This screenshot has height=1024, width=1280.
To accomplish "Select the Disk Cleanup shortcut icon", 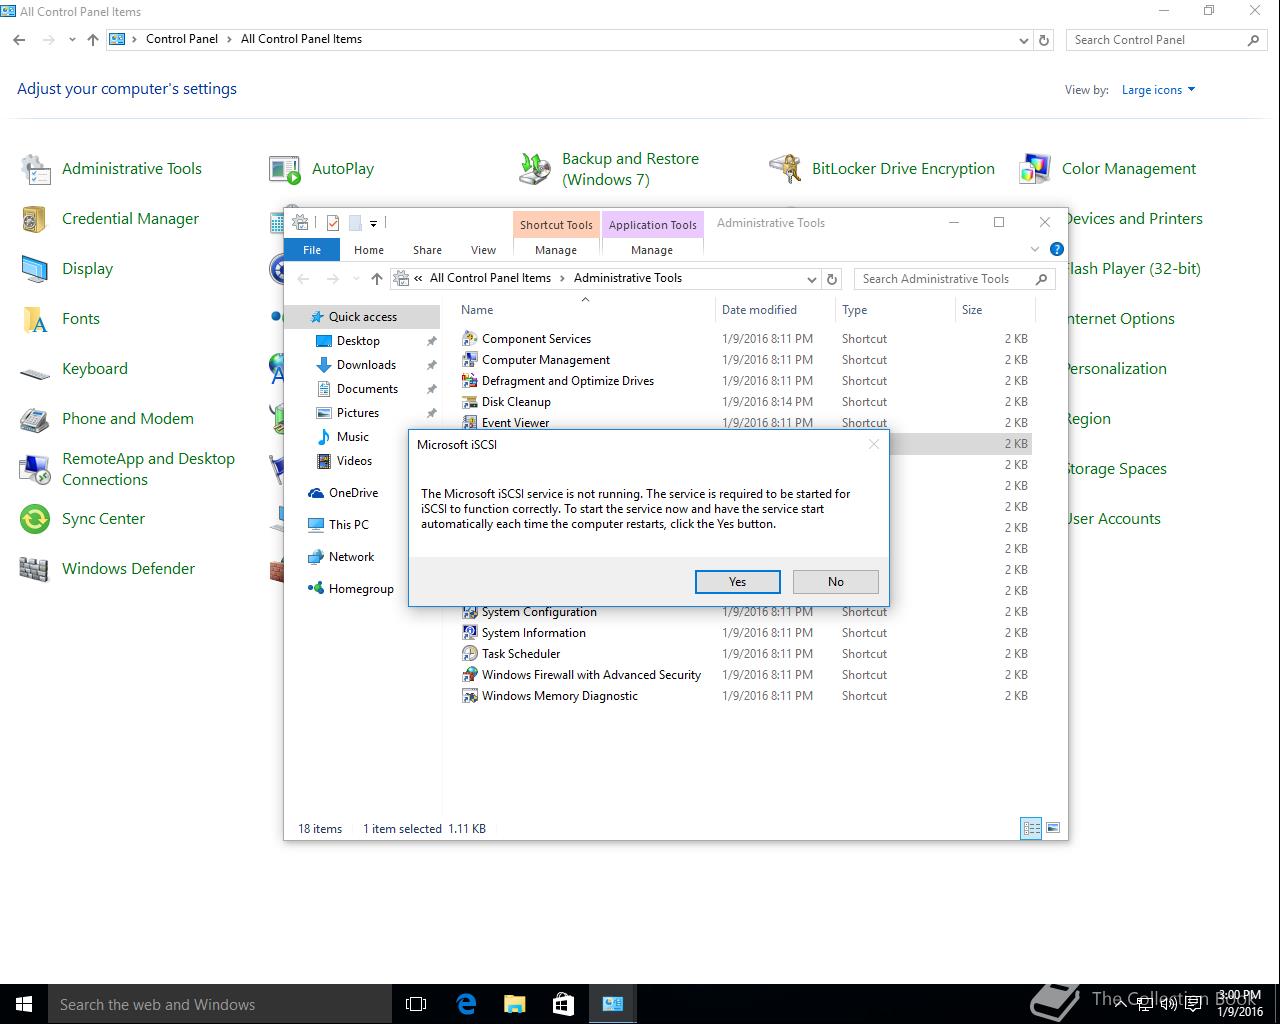I will pos(470,402).
